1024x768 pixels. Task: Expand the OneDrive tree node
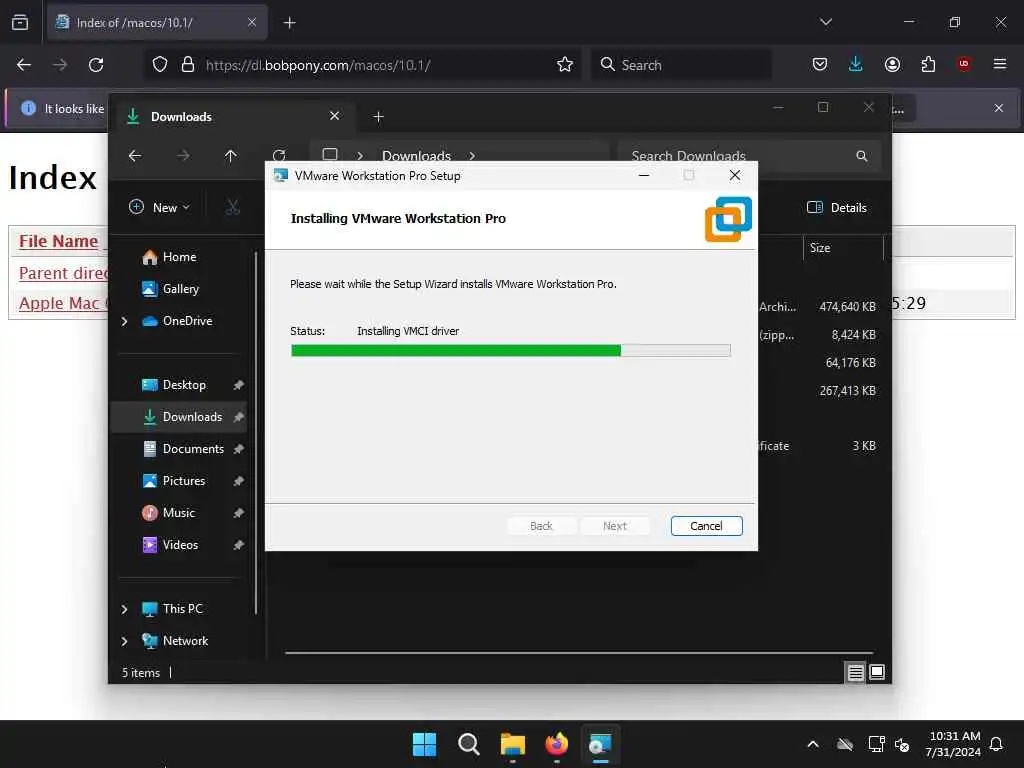coord(125,321)
